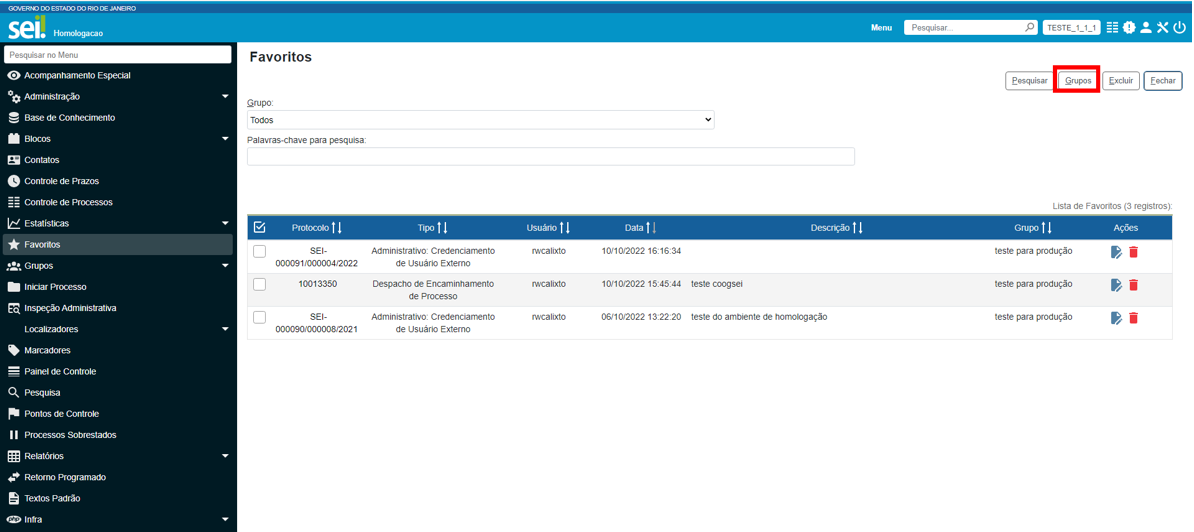Click the power icon to log out
This screenshot has height=532, width=1194.
pyautogui.click(x=1180, y=28)
